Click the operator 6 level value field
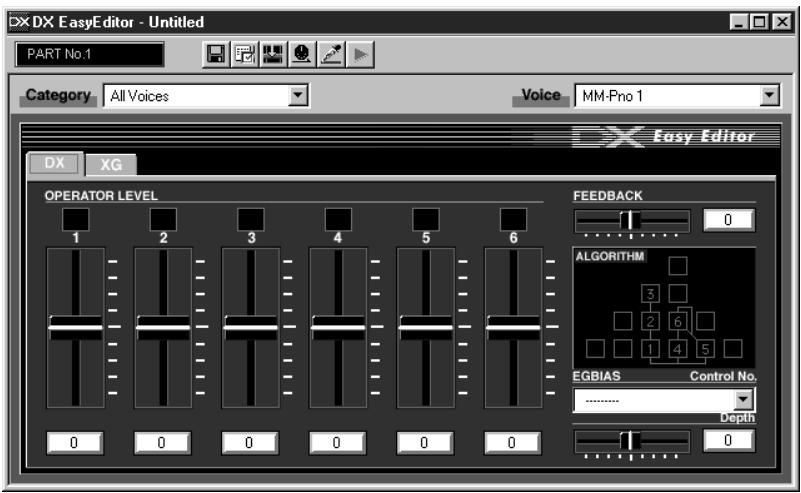The image size is (801, 493). coord(512,442)
